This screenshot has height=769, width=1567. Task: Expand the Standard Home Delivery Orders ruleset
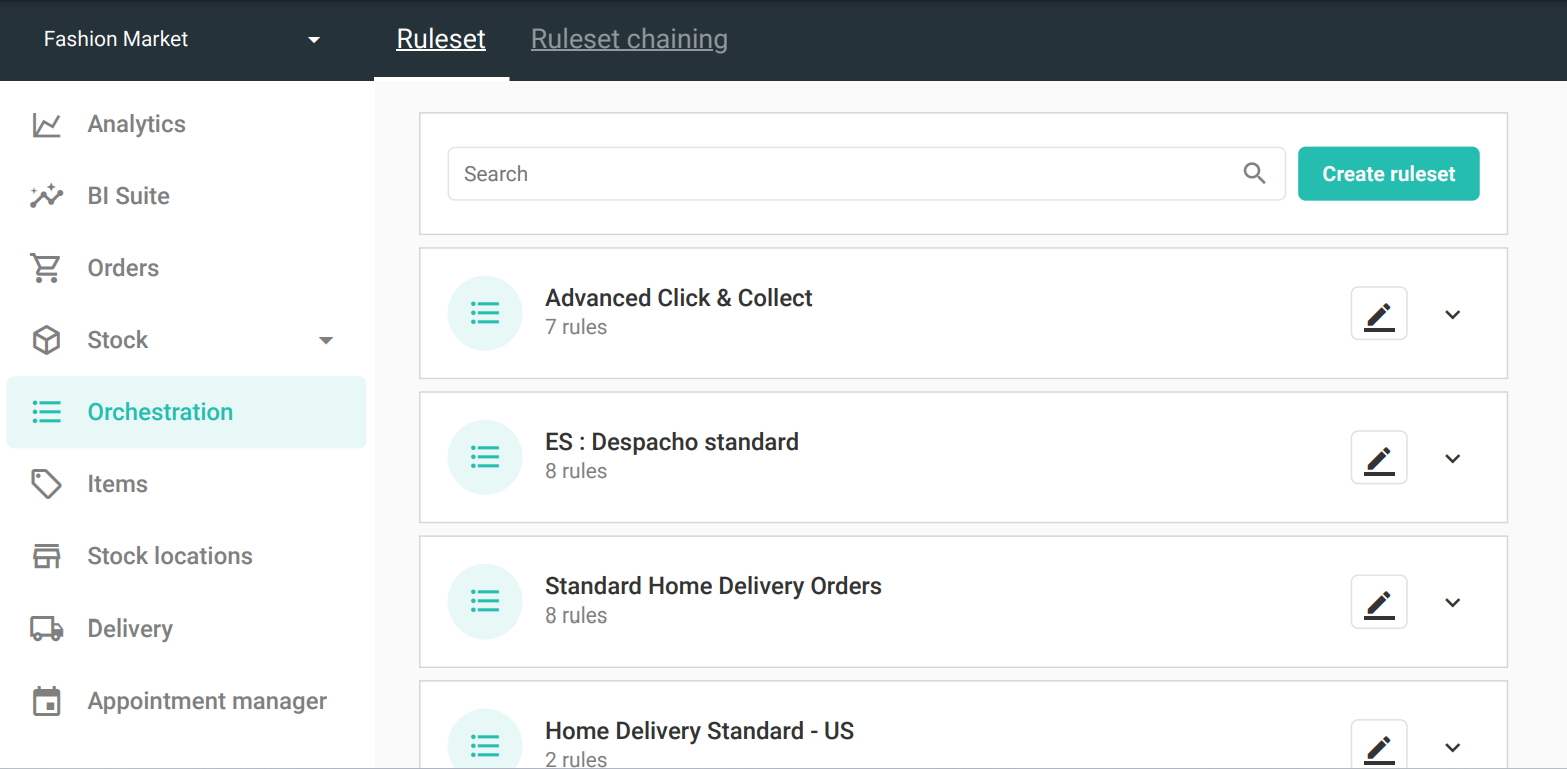[x=1453, y=602]
